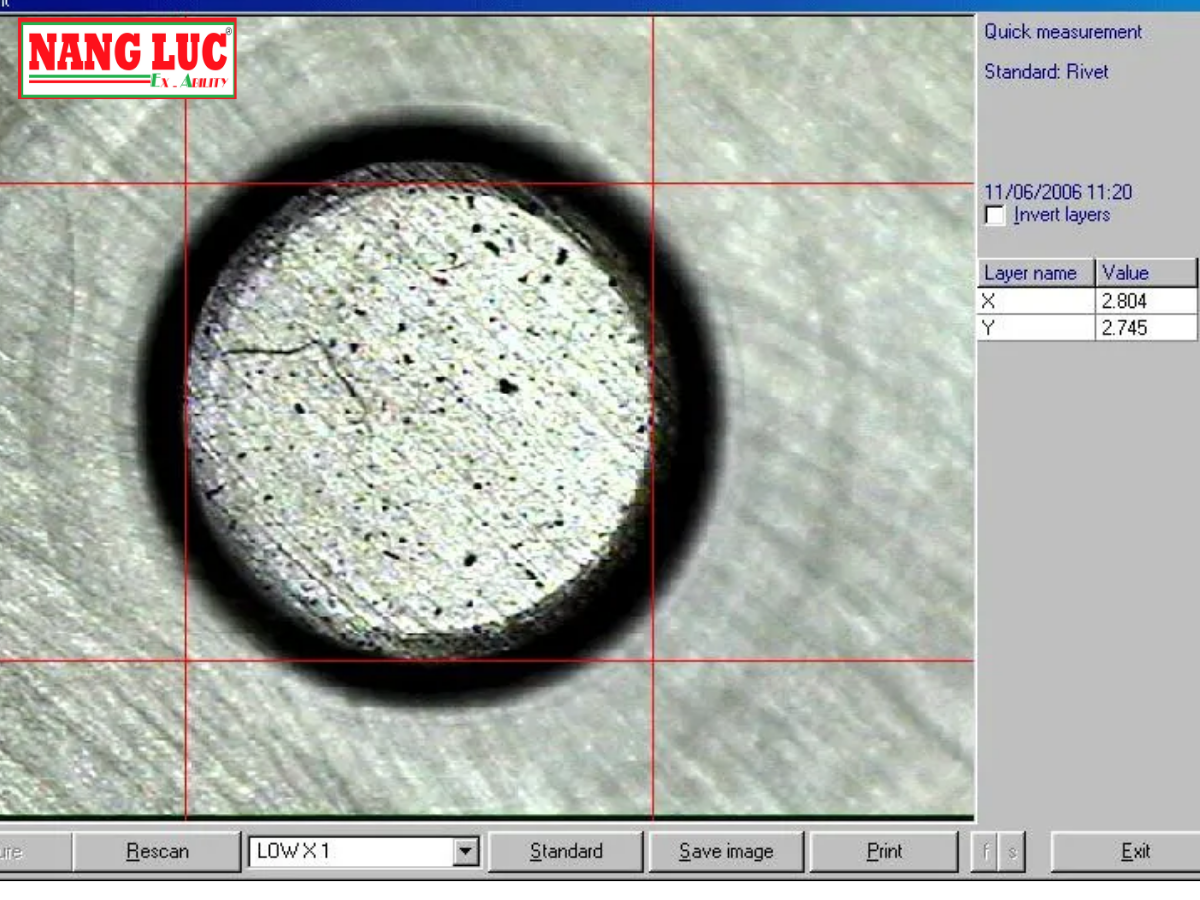Select the X layer row

pyautogui.click(x=1036, y=301)
